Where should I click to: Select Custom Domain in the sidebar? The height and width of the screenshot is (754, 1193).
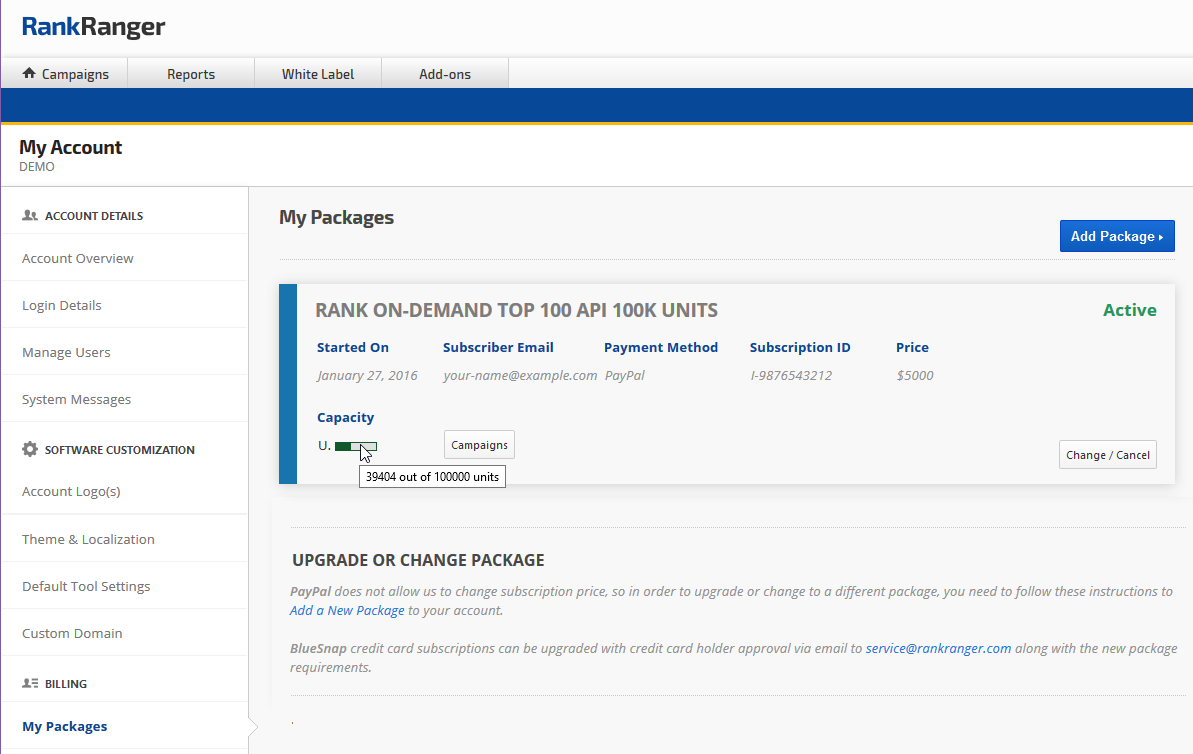coord(72,633)
